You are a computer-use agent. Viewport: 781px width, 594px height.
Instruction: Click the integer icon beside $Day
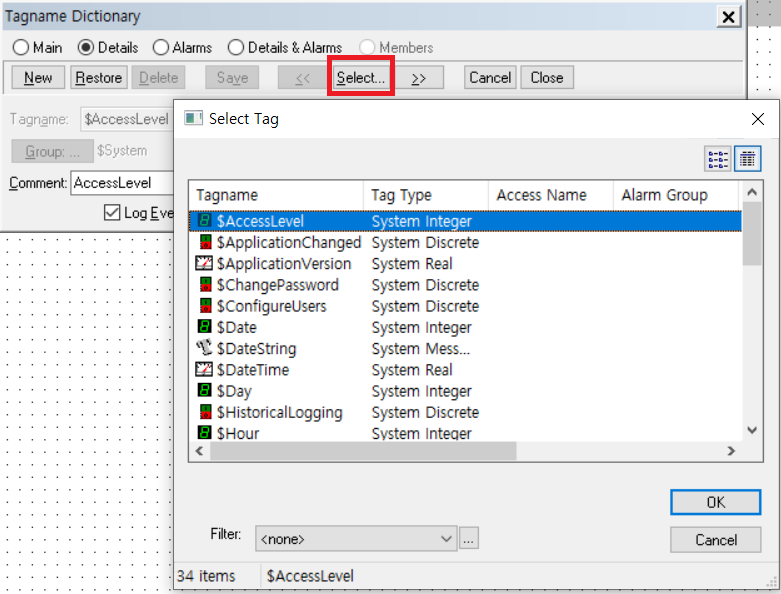point(205,390)
